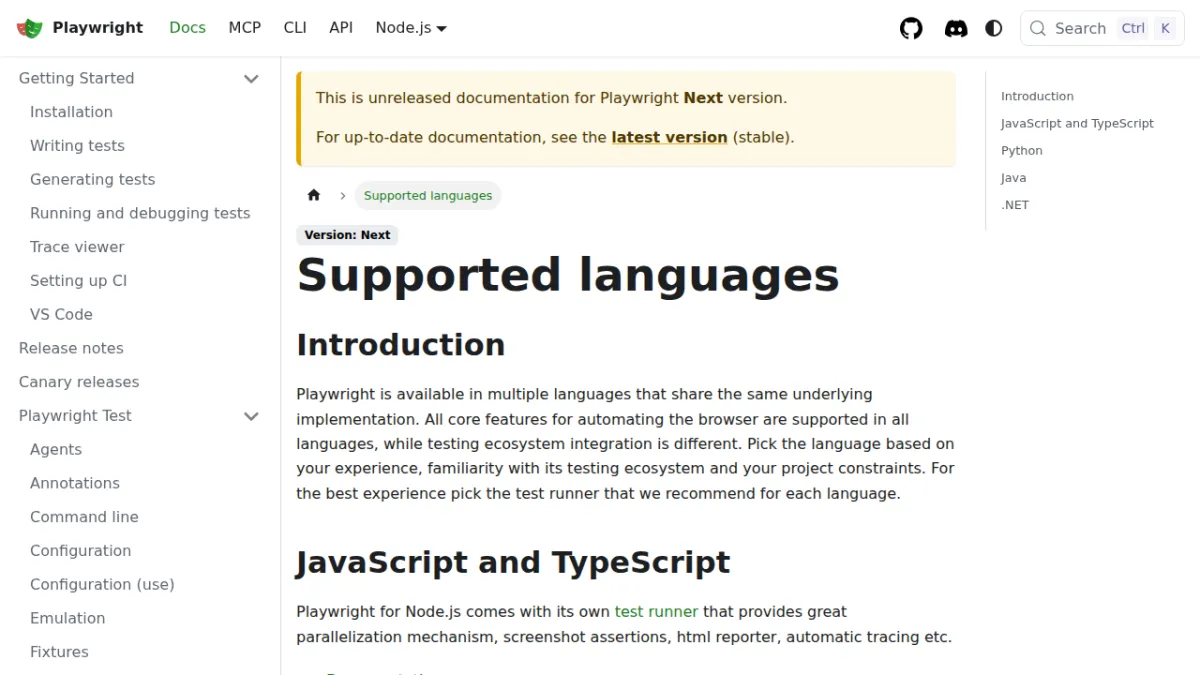Select Playwright Test category label
Image resolution: width=1200 pixels, height=675 pixels.
(75, 416)
